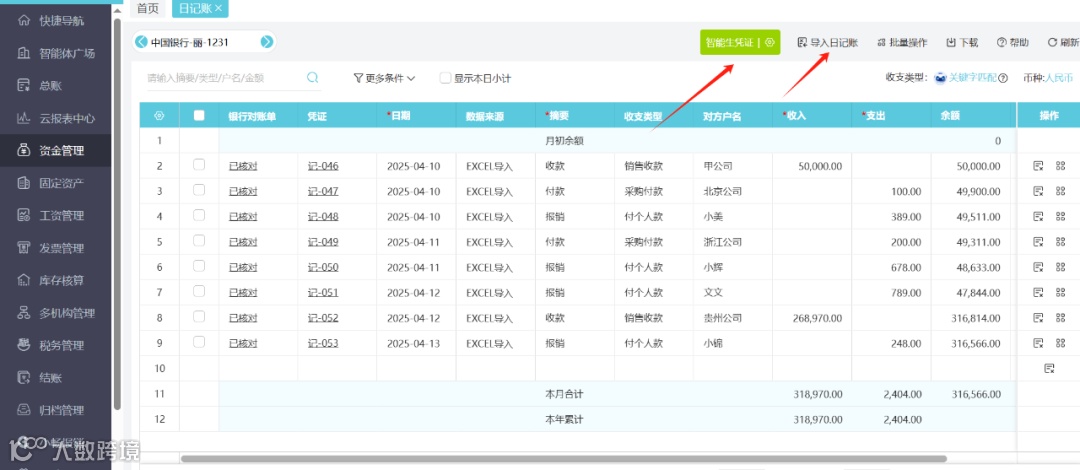
Task: Go to next bank account
Action: (x=267, y=42)
